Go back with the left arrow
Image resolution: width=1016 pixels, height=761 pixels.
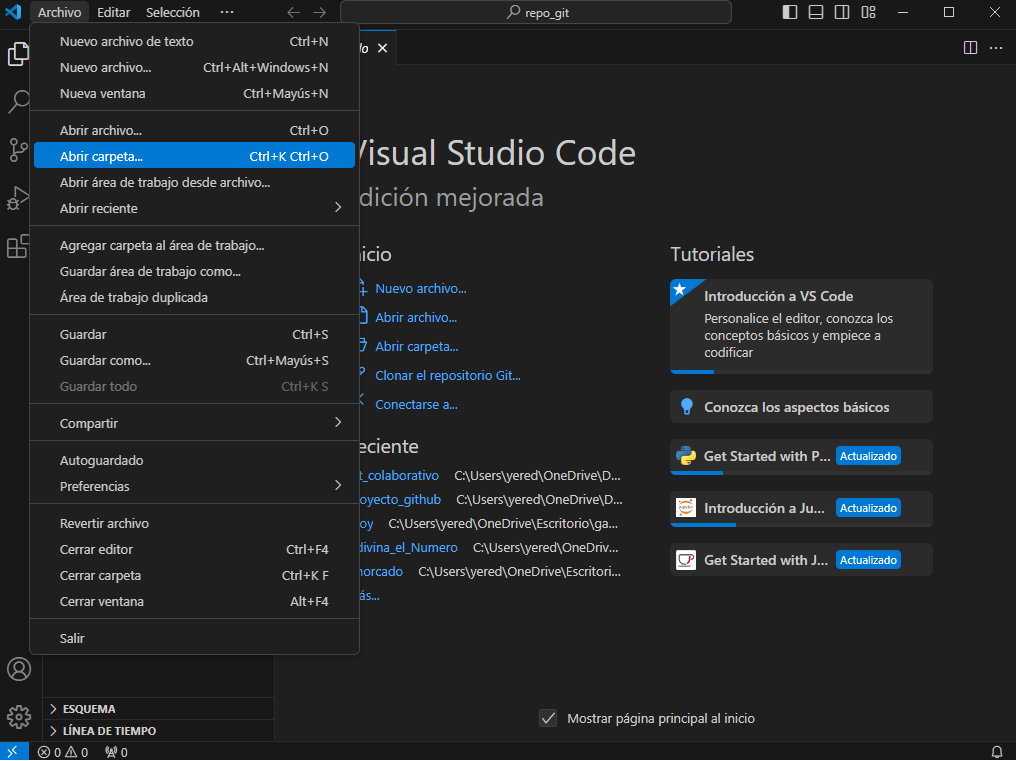pyautogui.click(x=294, y=12)
